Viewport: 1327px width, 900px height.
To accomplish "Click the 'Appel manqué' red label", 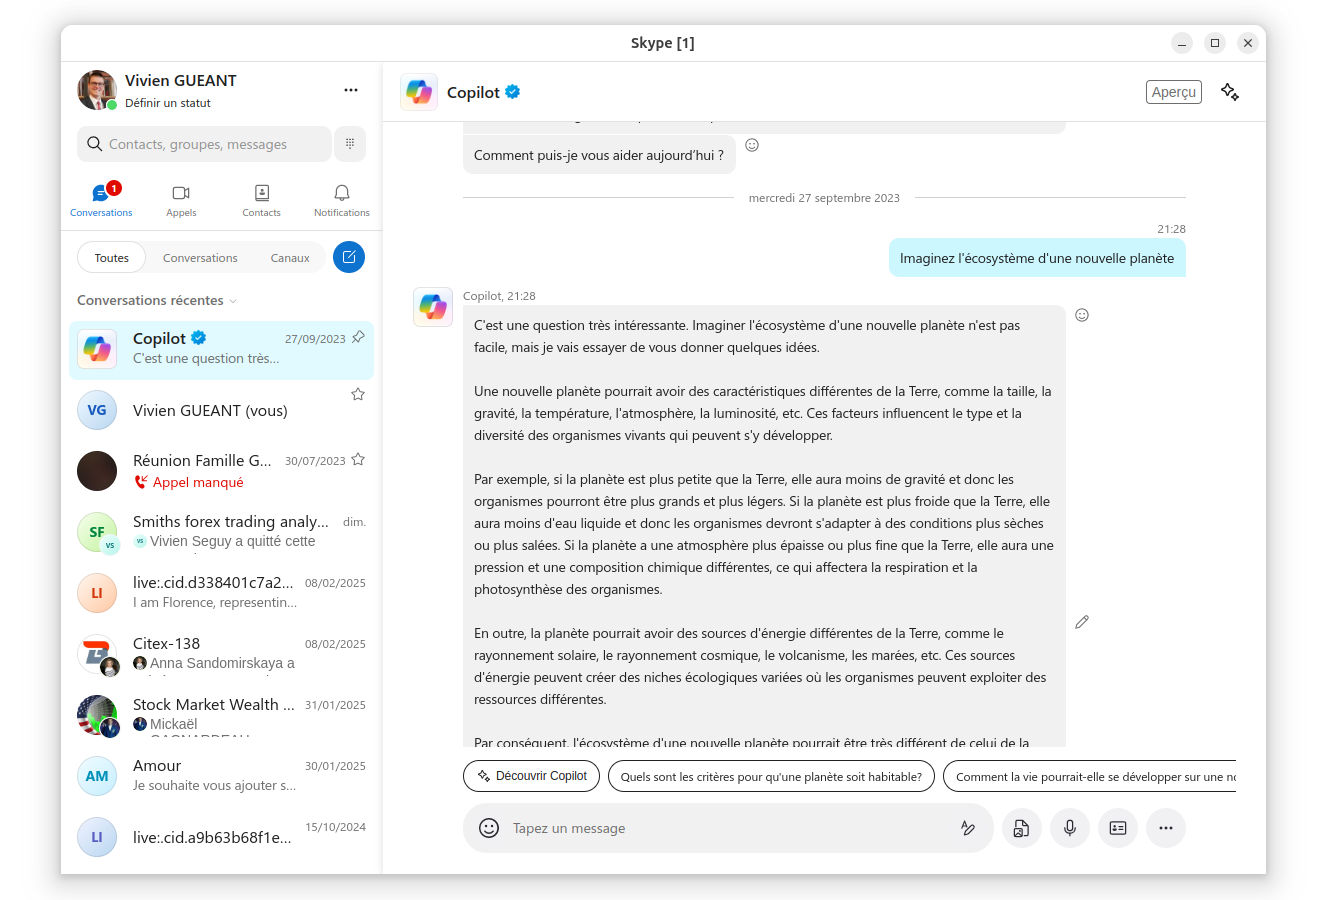I will pos(198,482).
